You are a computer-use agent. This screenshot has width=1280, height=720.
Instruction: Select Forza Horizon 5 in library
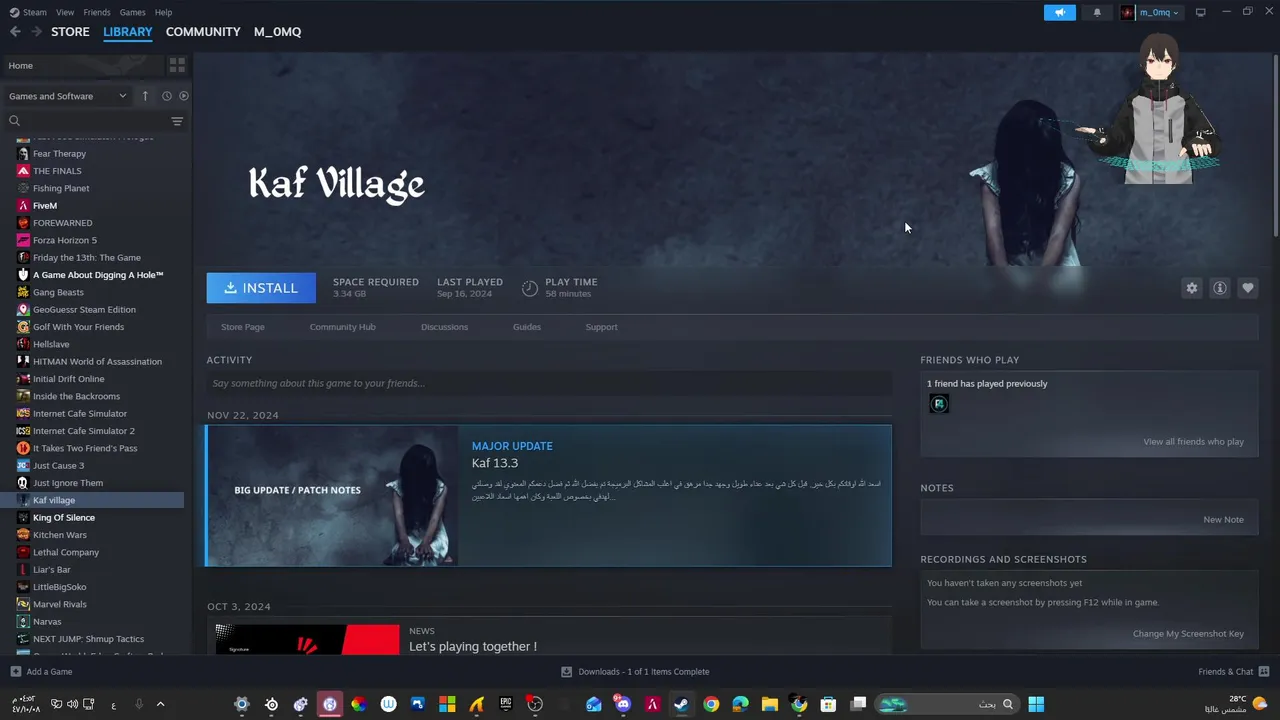(x=65, y=240)
